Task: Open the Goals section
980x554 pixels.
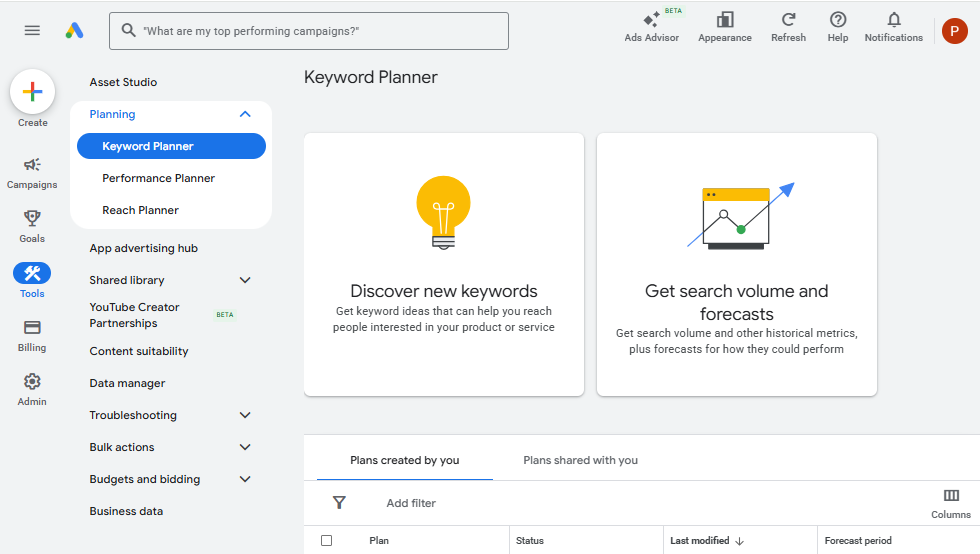Action: [32, 226]
